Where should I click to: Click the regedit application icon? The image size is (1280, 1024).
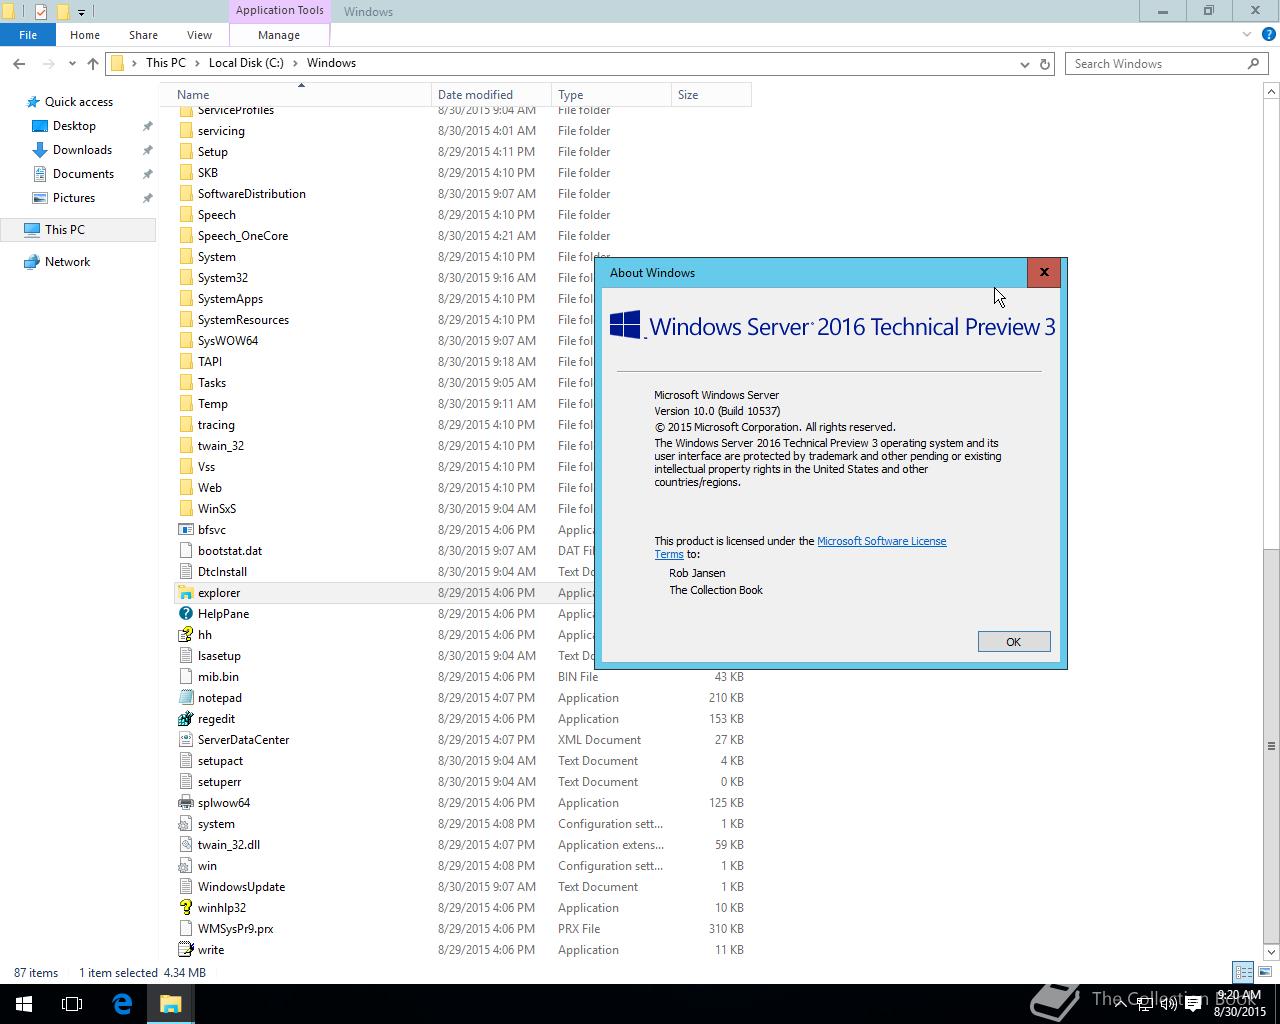(x=185, y=719)
